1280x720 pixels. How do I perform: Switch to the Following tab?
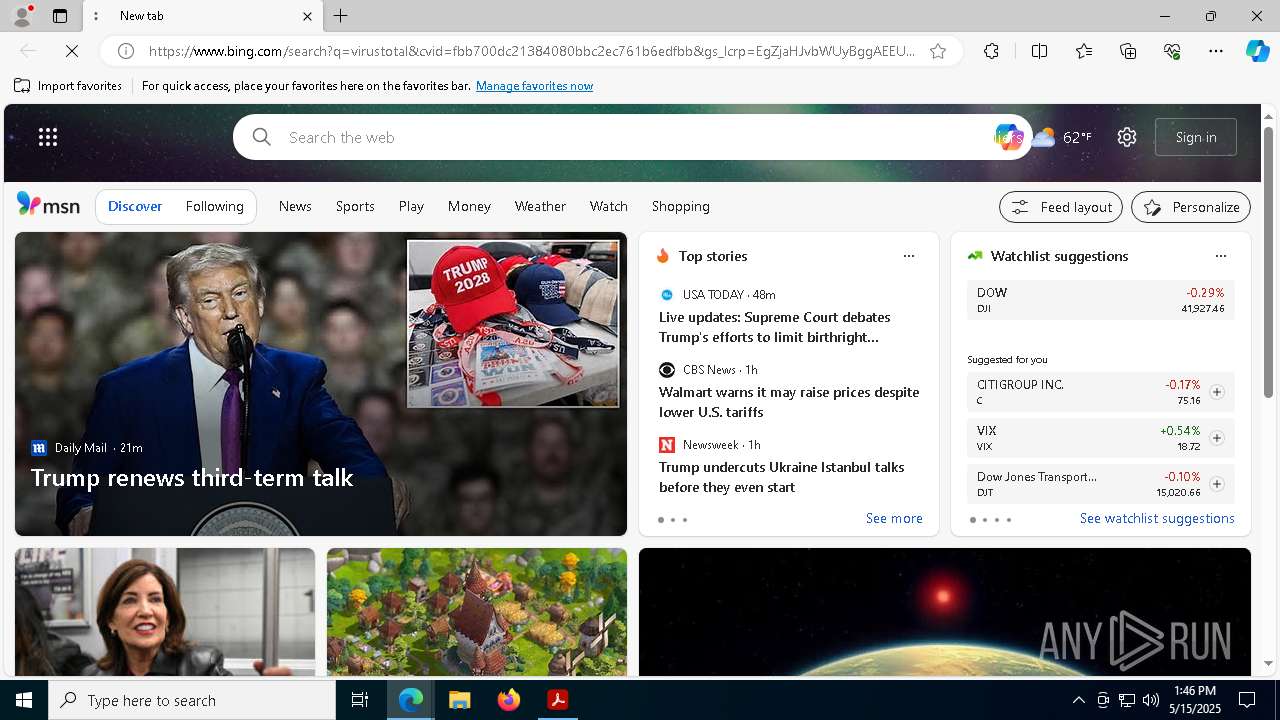click(214, 206)
